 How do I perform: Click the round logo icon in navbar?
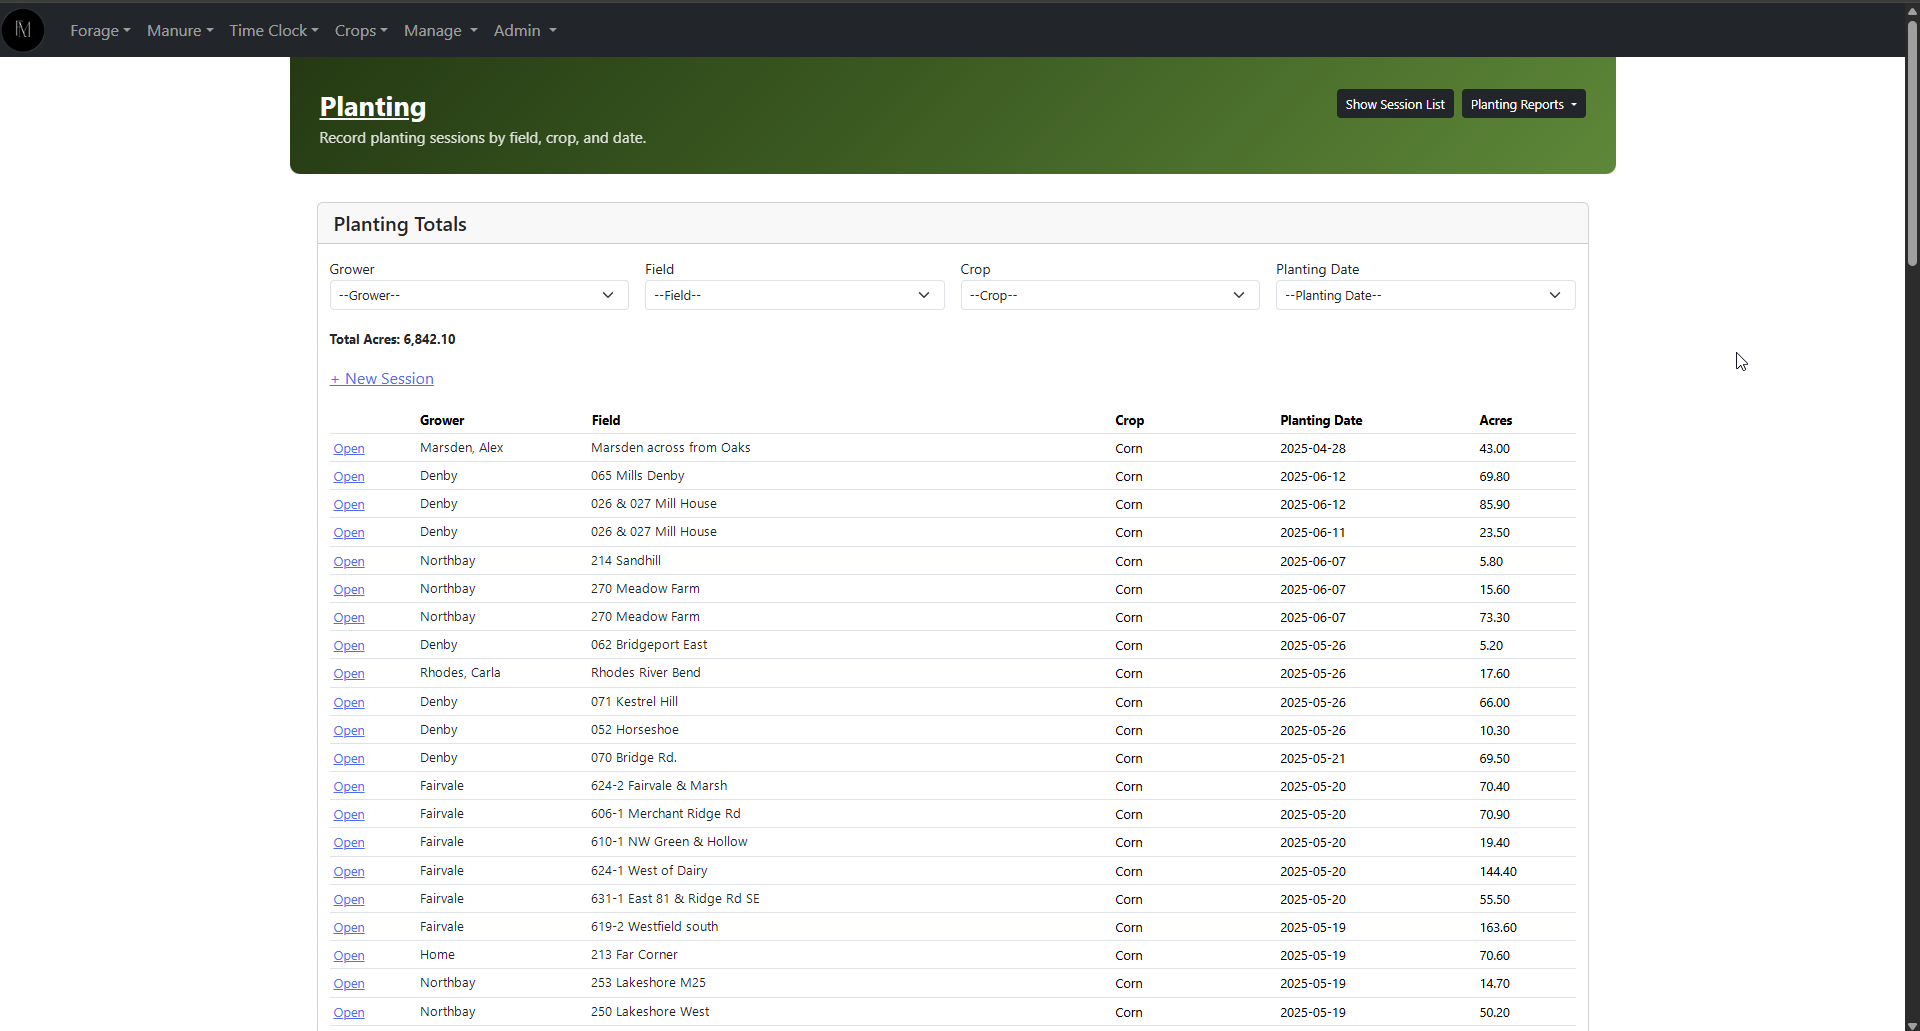click(x=23, y=30)
